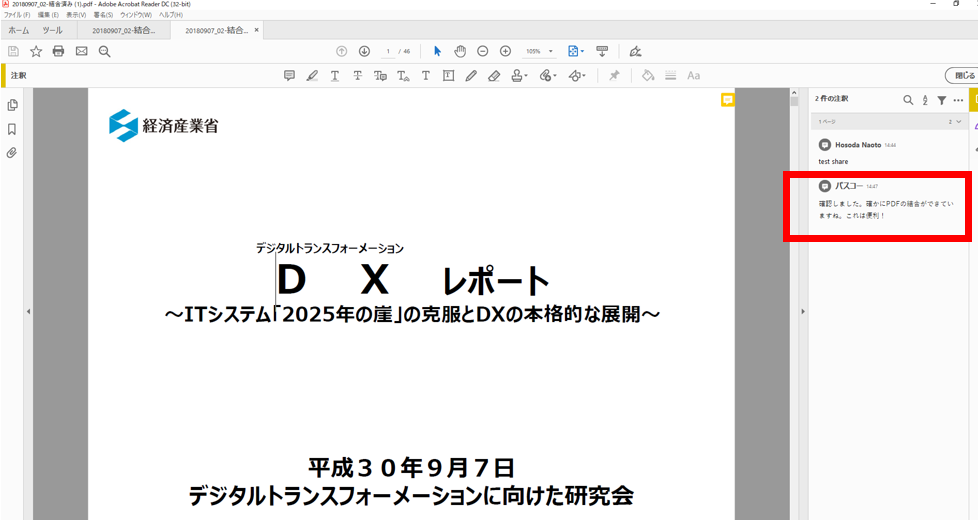
Task: Send the file by email icon
Action: click(x=82, y=51)
